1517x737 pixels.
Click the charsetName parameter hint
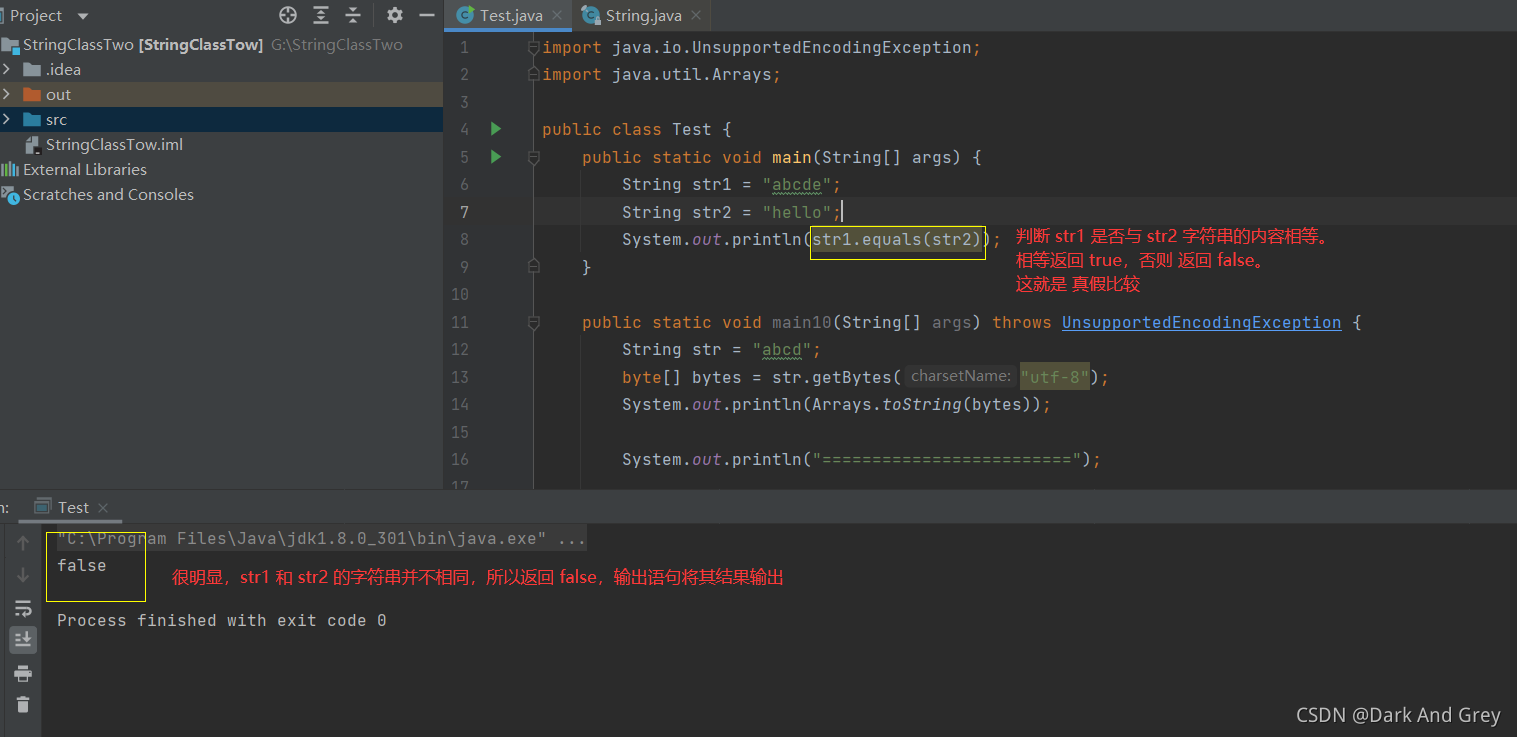961,376
